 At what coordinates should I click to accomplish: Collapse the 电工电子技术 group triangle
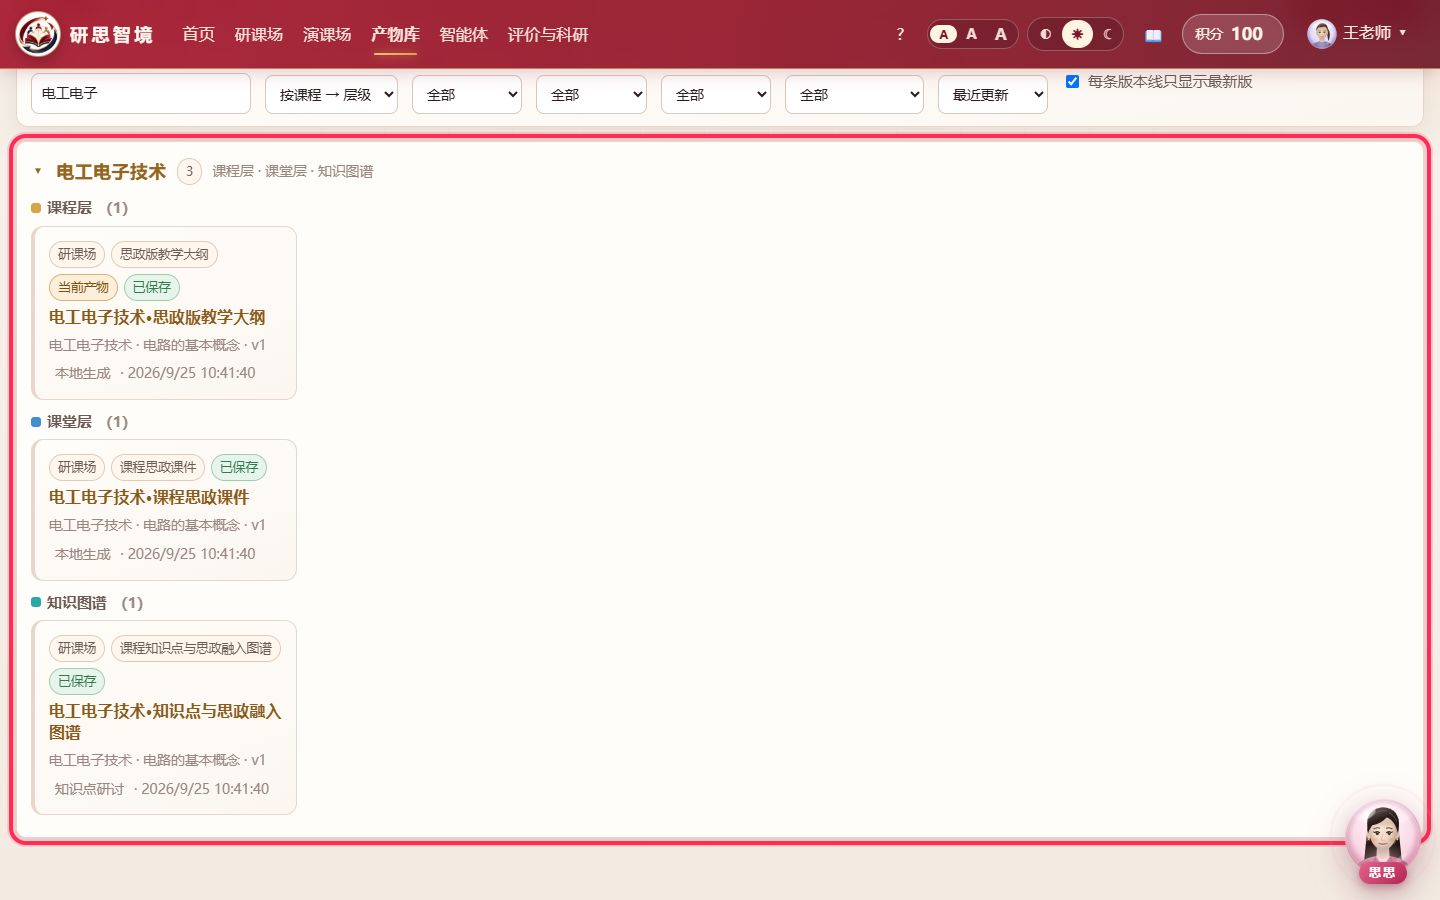click(x=38, y=171)
